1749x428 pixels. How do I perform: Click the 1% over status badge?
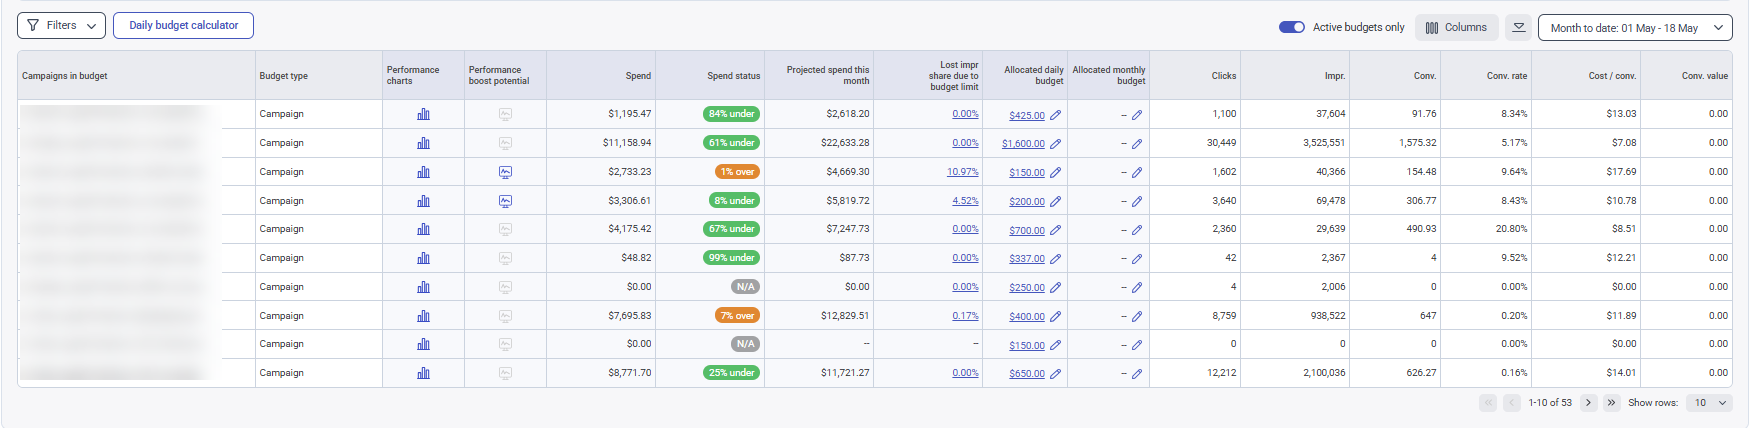[x=738, y=172]
